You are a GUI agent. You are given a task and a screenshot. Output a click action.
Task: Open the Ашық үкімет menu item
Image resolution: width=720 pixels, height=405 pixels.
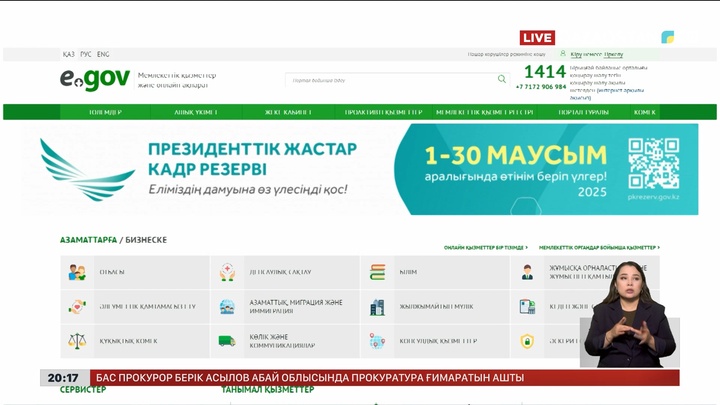tap(196, 112)
